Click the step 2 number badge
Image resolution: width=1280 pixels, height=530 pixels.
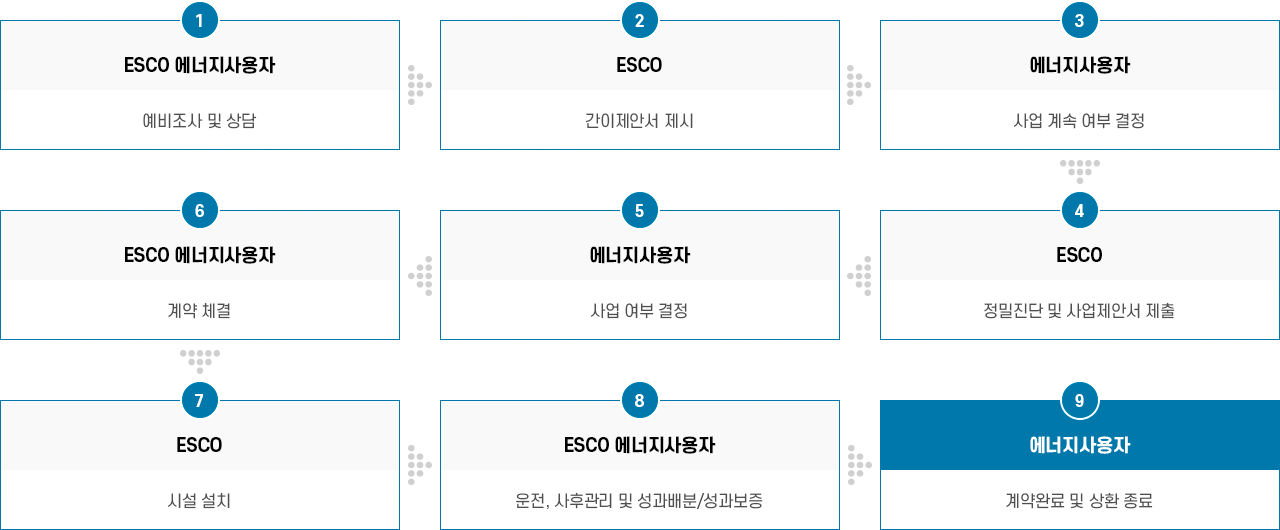[639, 20]
